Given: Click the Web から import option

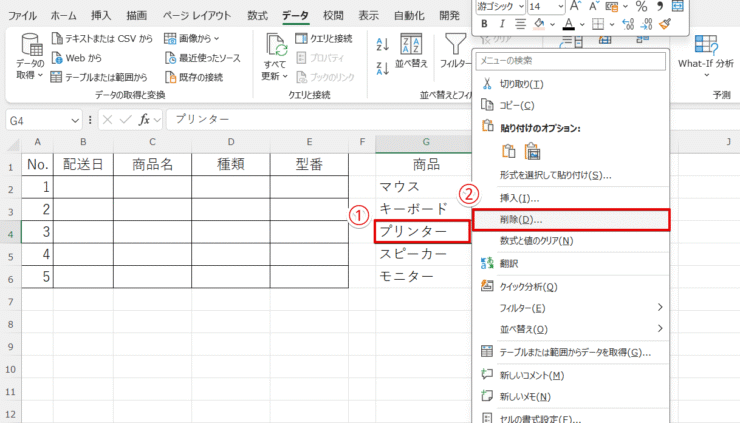Looking at the screenshot, I should (76, 58).
